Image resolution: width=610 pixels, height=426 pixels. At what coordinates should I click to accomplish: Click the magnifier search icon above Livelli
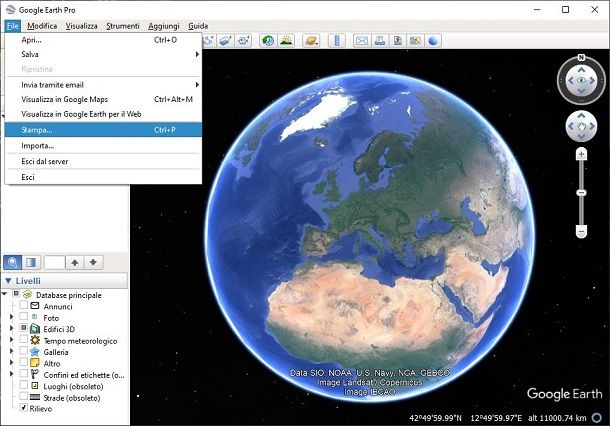coord(12,263)
